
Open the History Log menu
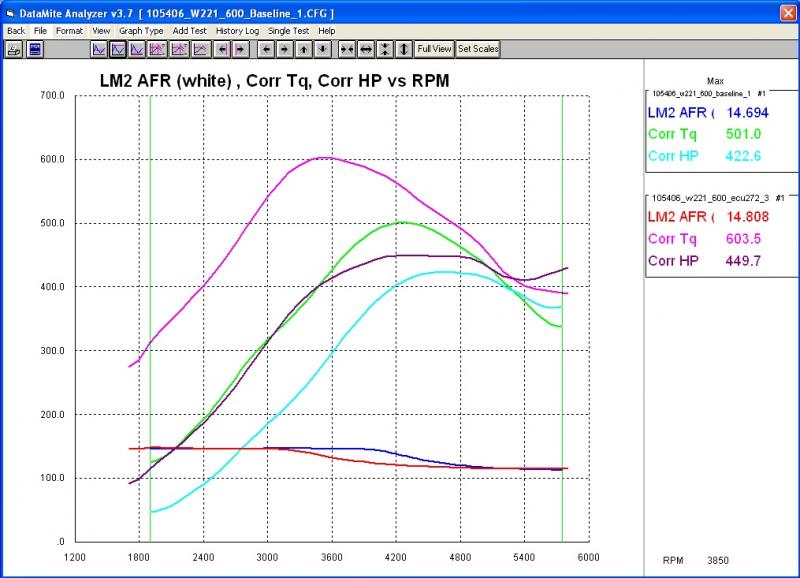click(237, 31)
